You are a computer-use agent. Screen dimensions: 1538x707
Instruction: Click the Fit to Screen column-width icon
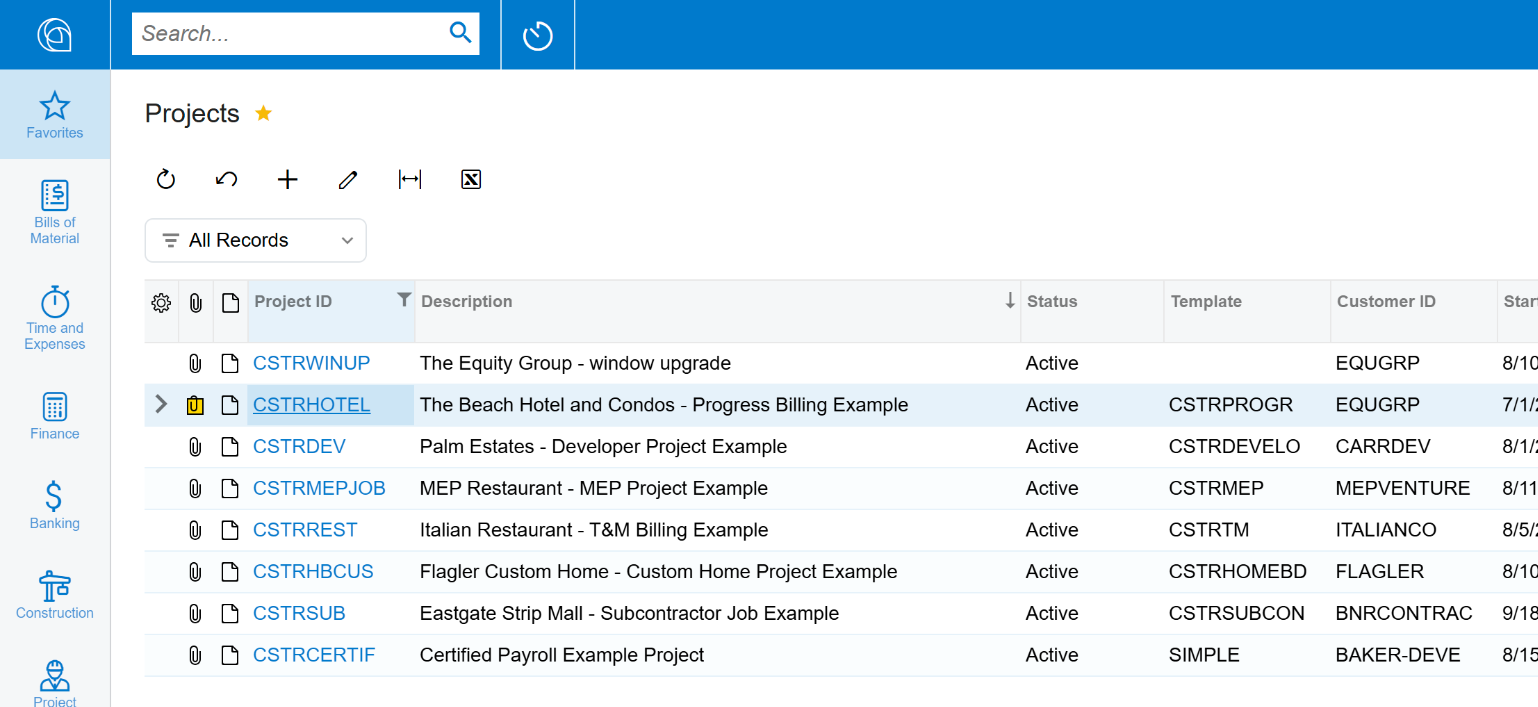[410, 180]
